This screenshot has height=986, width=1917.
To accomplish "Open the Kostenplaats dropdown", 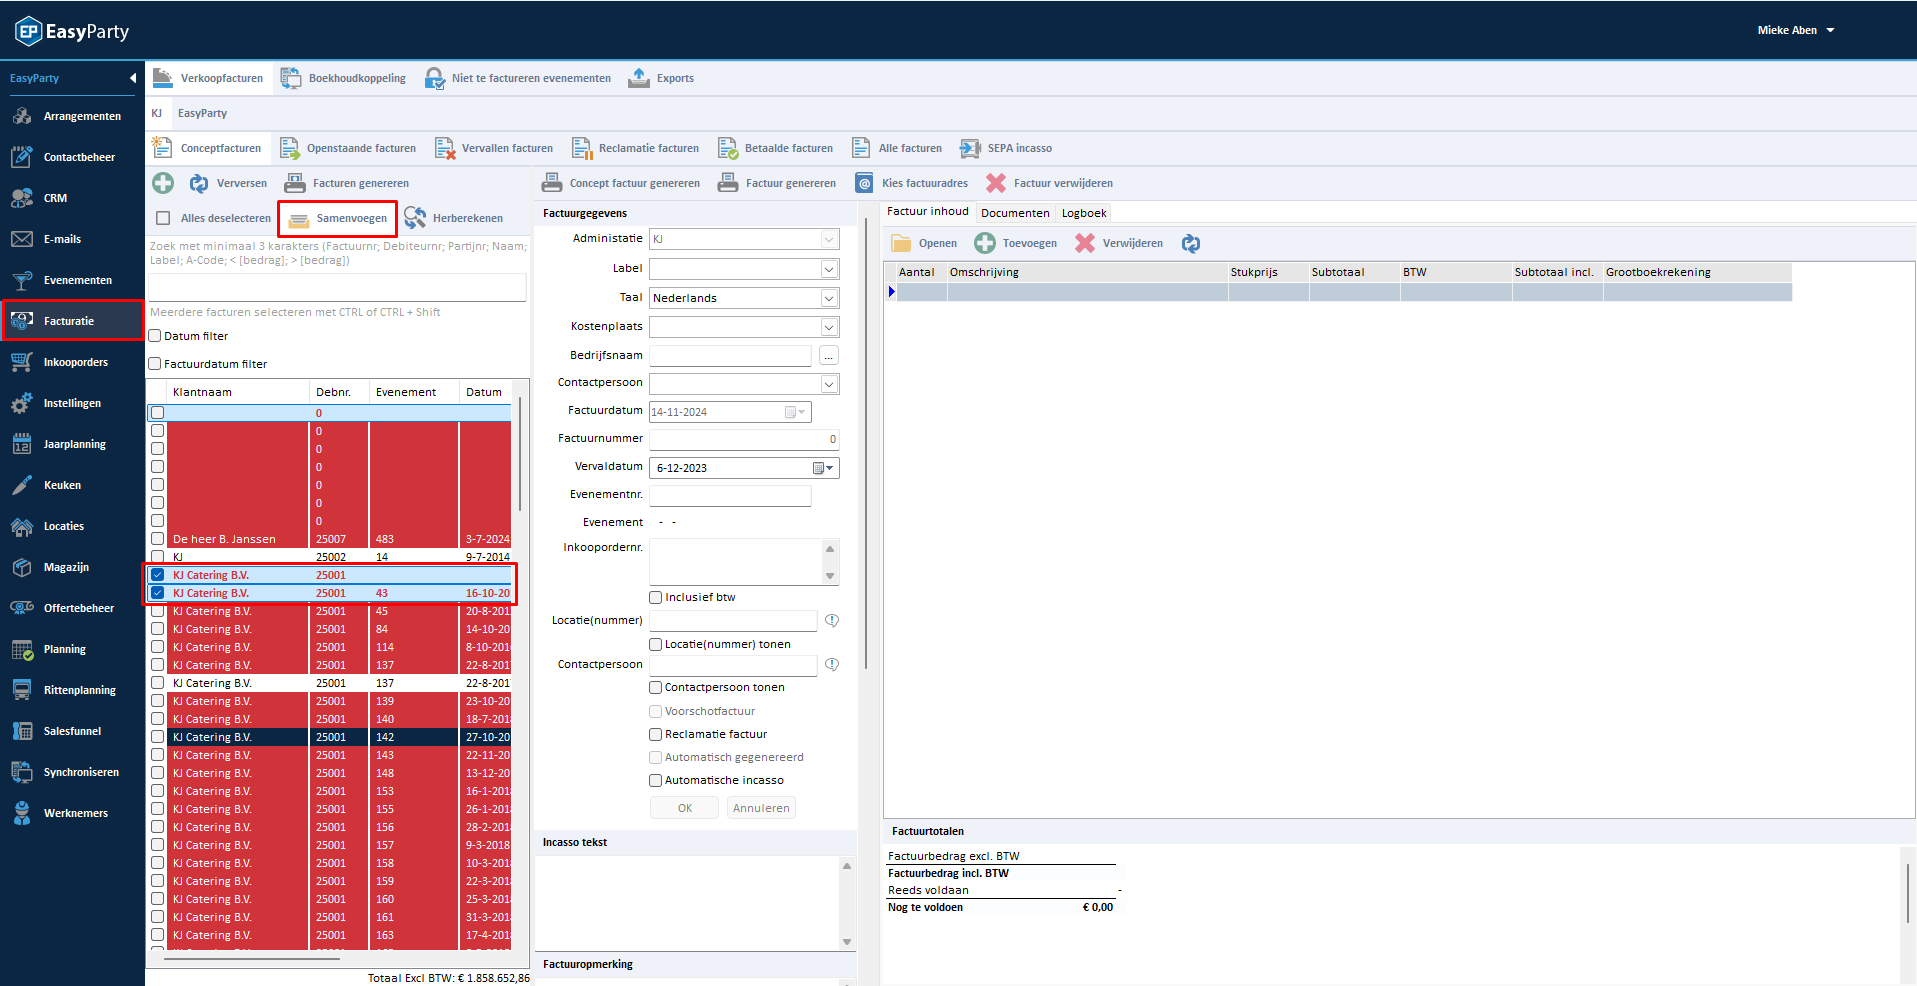I will tap(829, 327).
